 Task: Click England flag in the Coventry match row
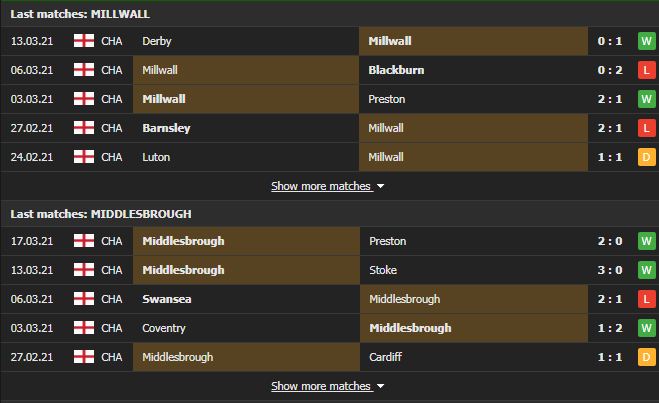tap(84, 328)
